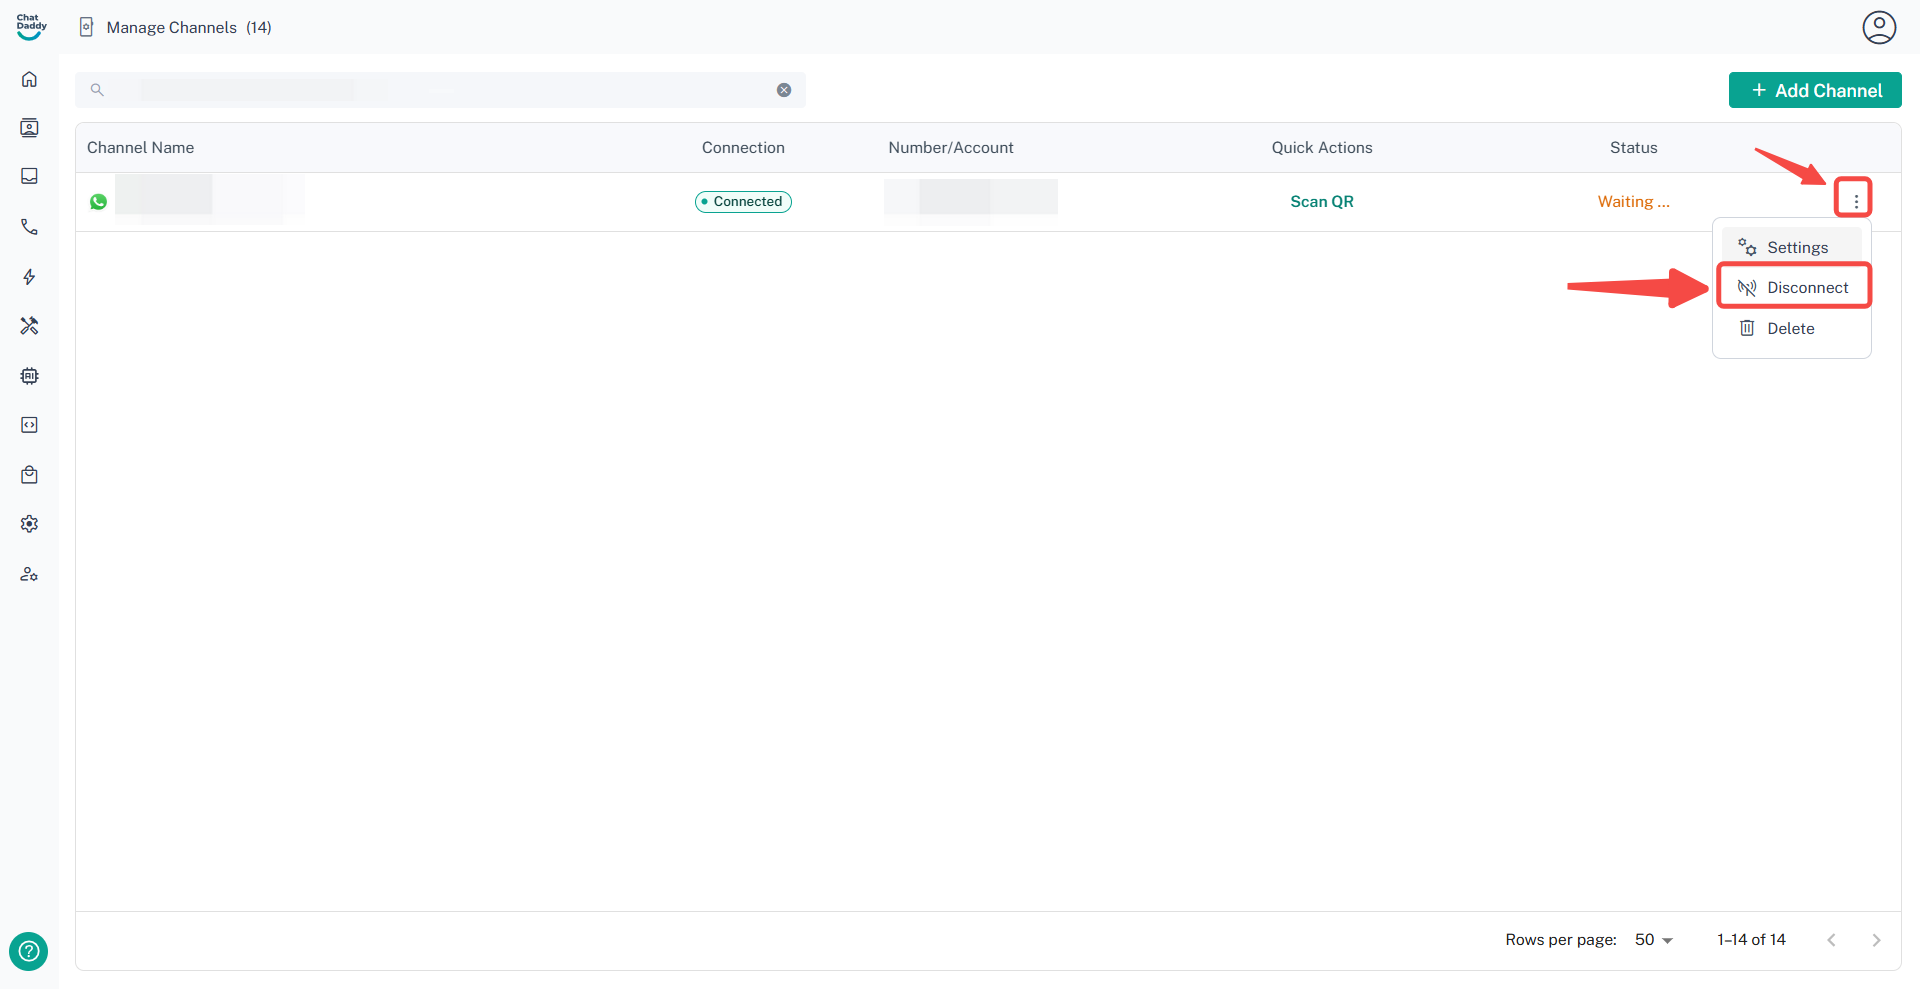Click the Connected status badge
Screen dimensions: 1920x989
[x=743, y=201]
